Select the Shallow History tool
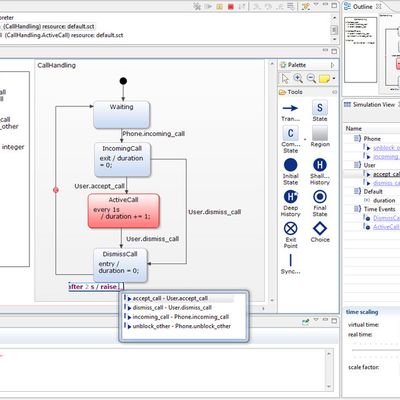The image size is (400, 400). coord(320,172)
